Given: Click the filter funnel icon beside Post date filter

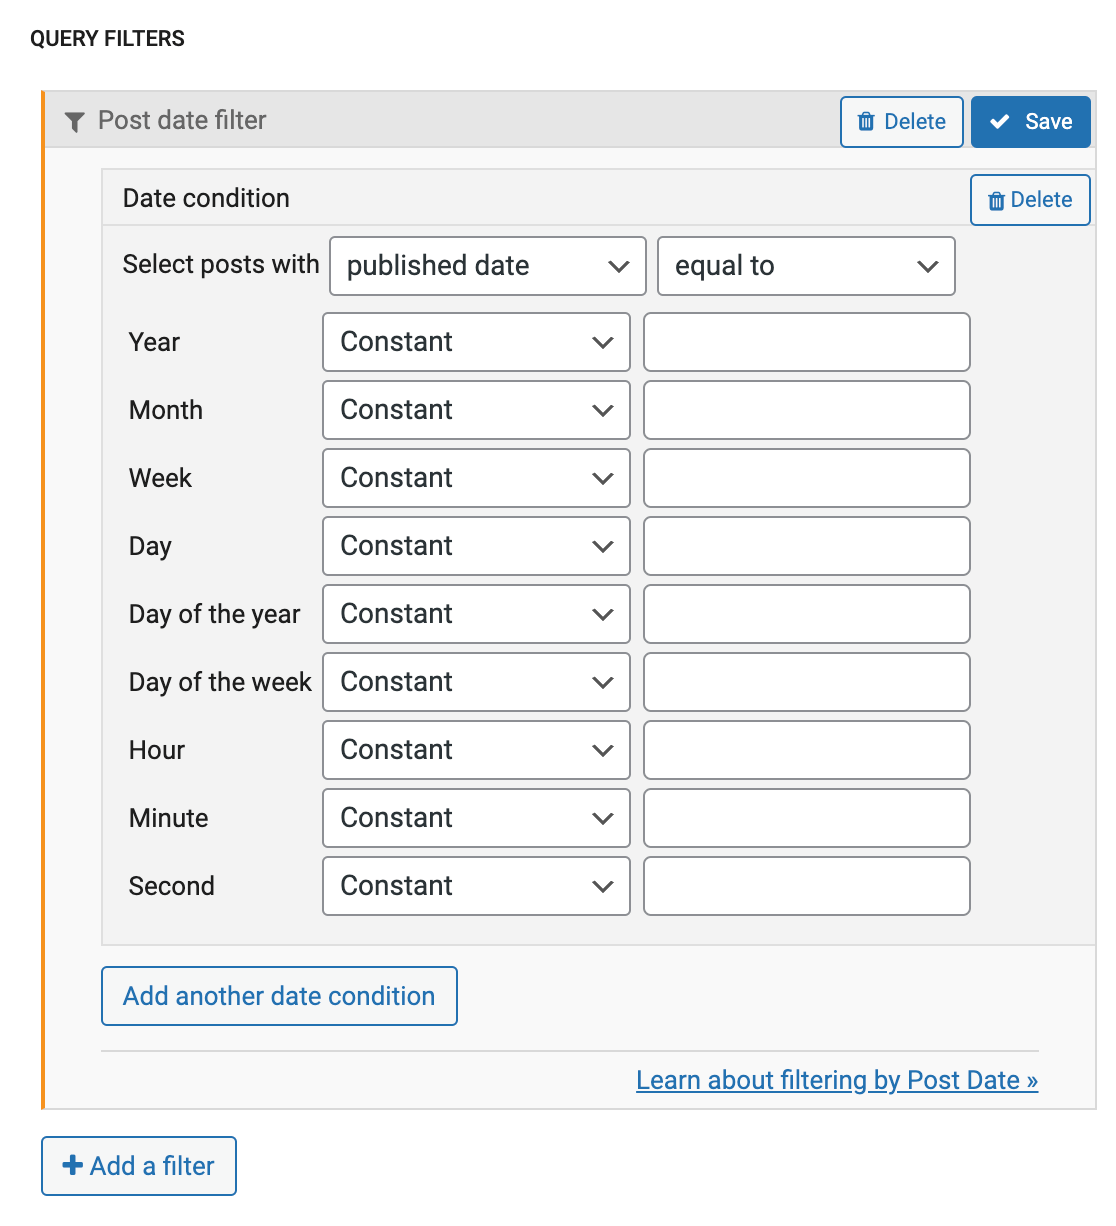Looking at the screenshot, I should coord(74,121).
